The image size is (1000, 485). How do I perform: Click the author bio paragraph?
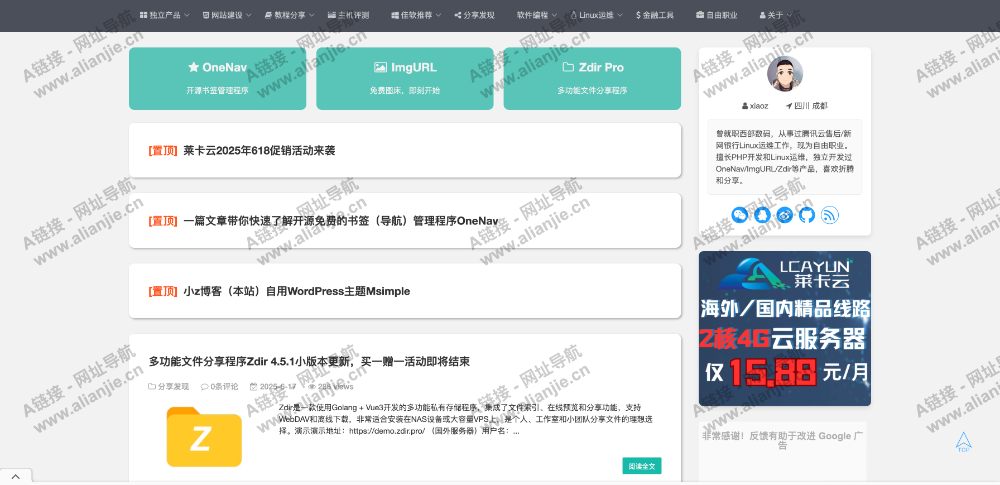click(784, 157)
